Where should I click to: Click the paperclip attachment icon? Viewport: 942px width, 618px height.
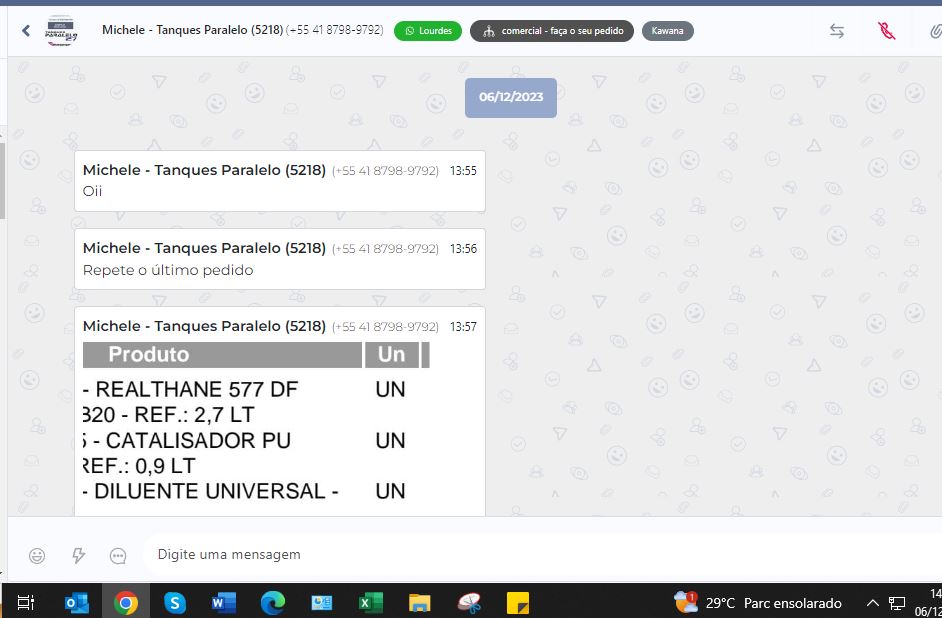coord(934,31)
